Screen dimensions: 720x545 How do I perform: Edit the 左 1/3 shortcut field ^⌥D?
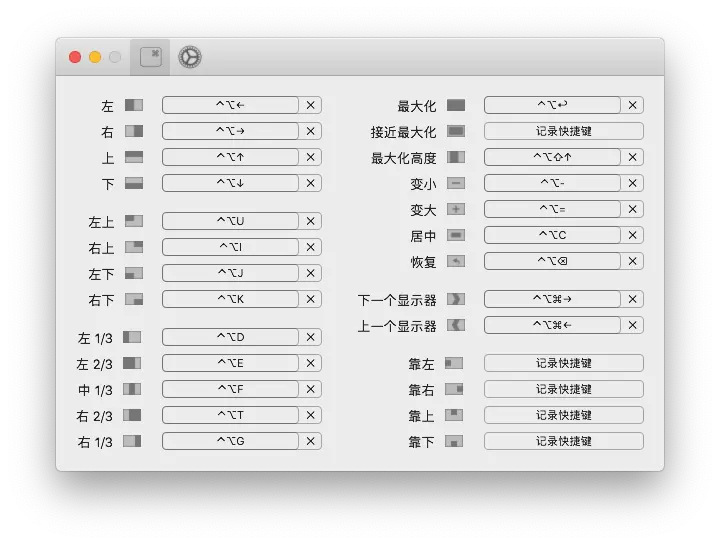pos(230,337)
